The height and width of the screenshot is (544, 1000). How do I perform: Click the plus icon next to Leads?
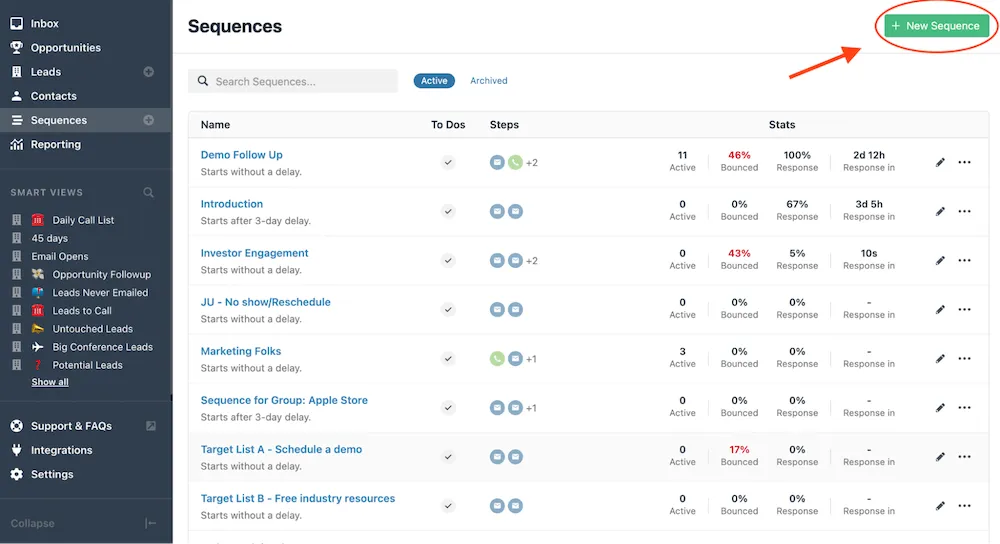click(x=149, y=72)
